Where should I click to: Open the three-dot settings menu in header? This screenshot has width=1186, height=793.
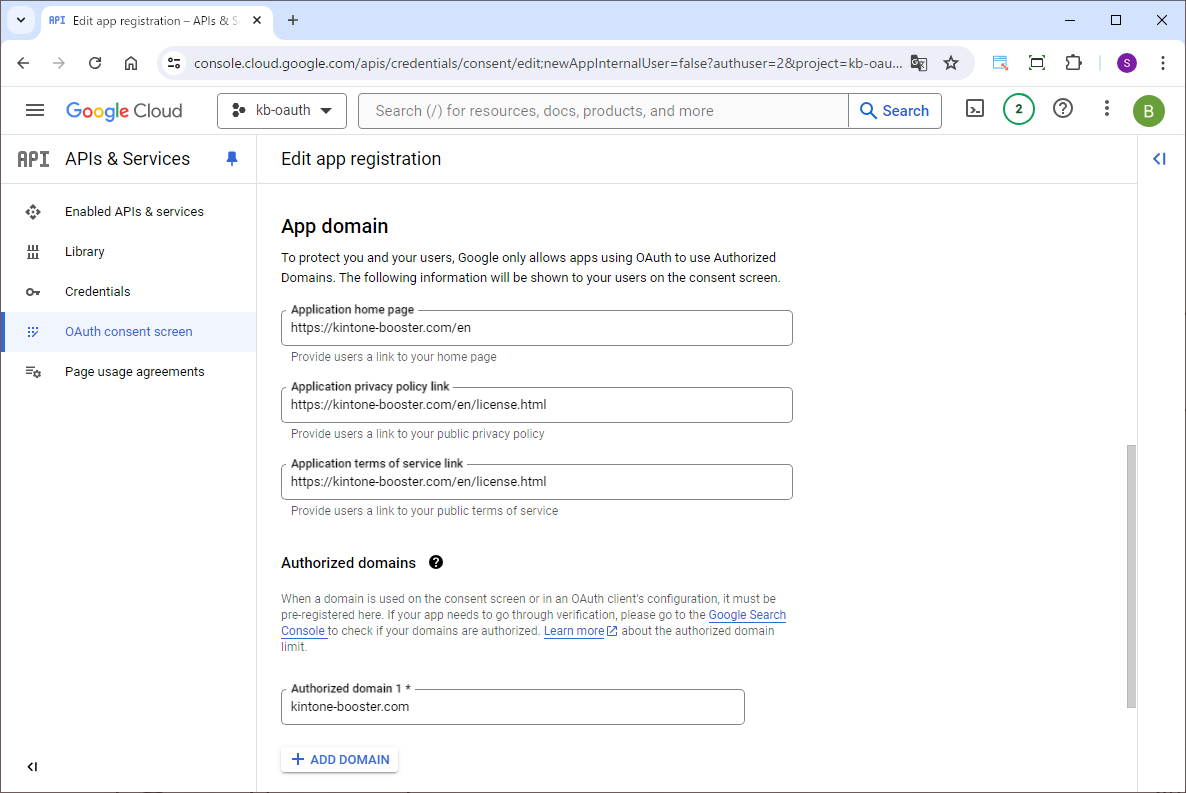coord(1106,109)
